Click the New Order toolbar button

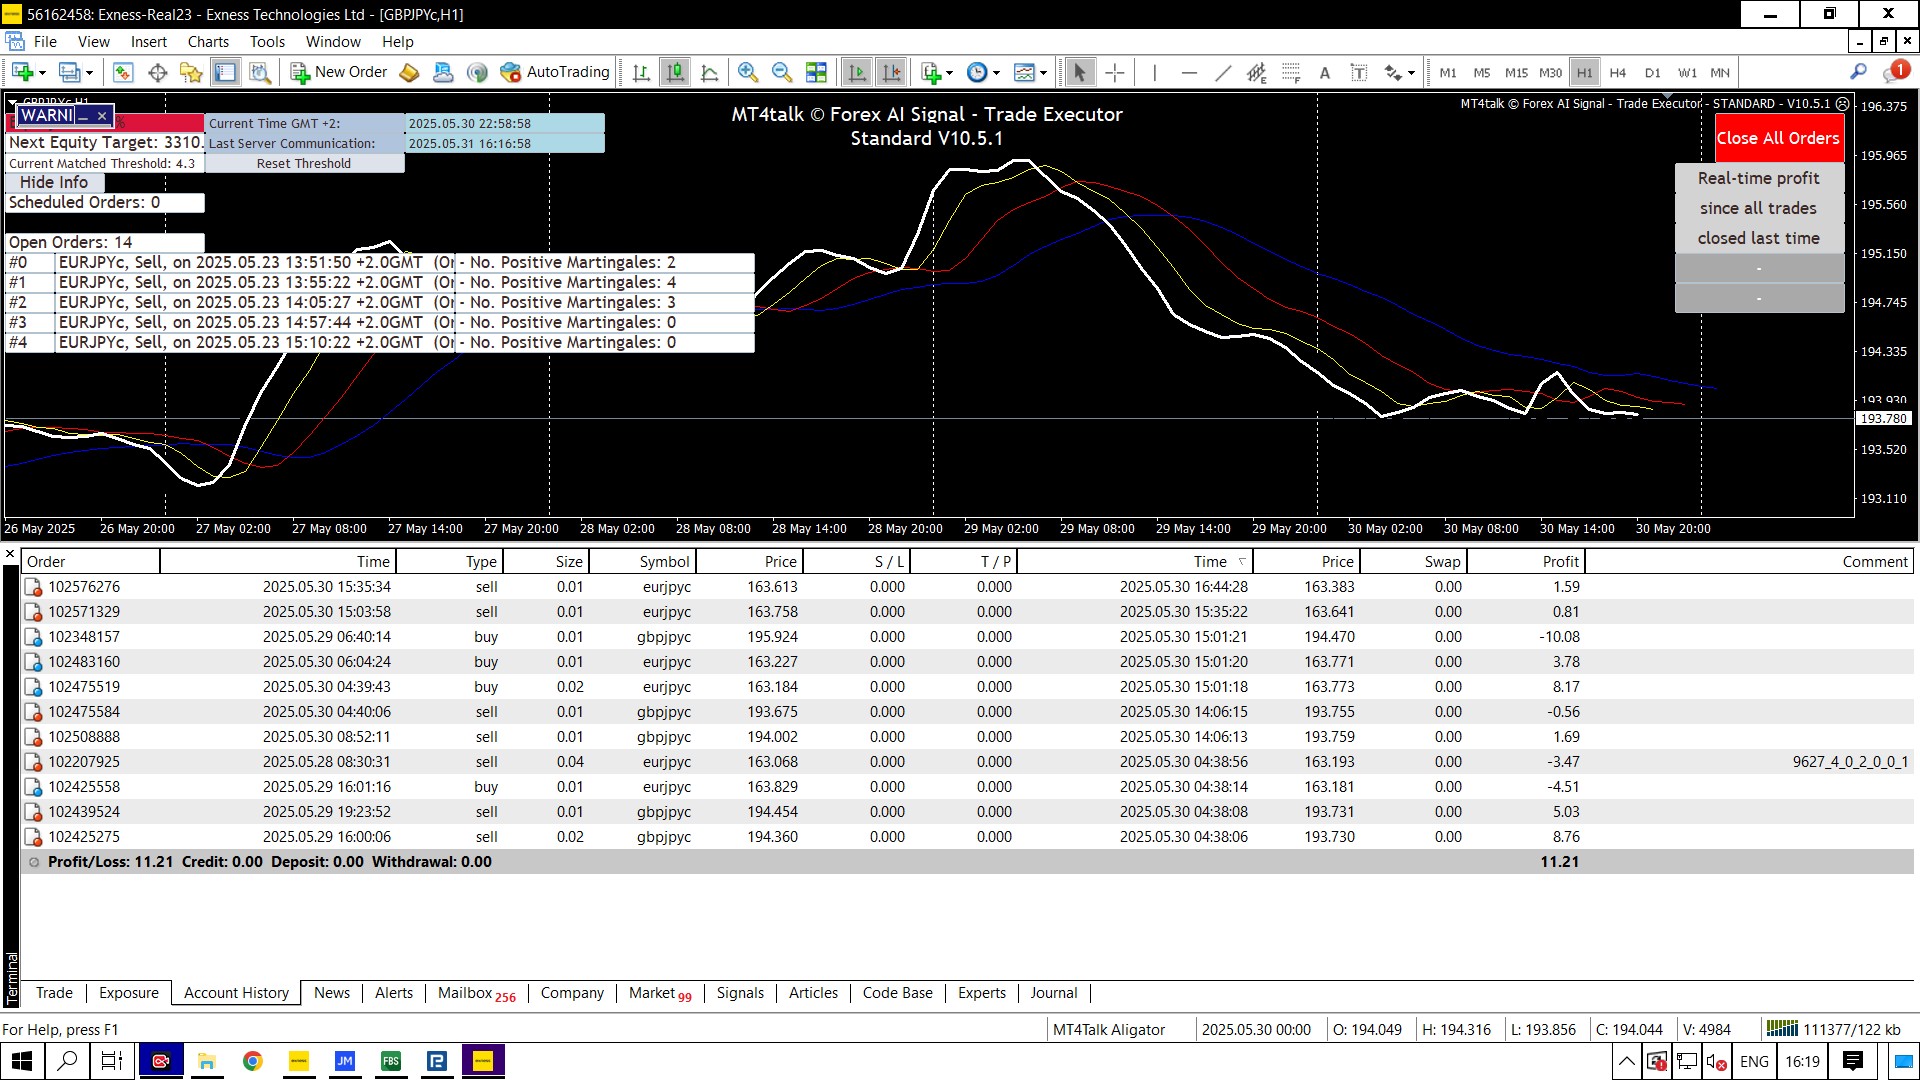[339, 72]
